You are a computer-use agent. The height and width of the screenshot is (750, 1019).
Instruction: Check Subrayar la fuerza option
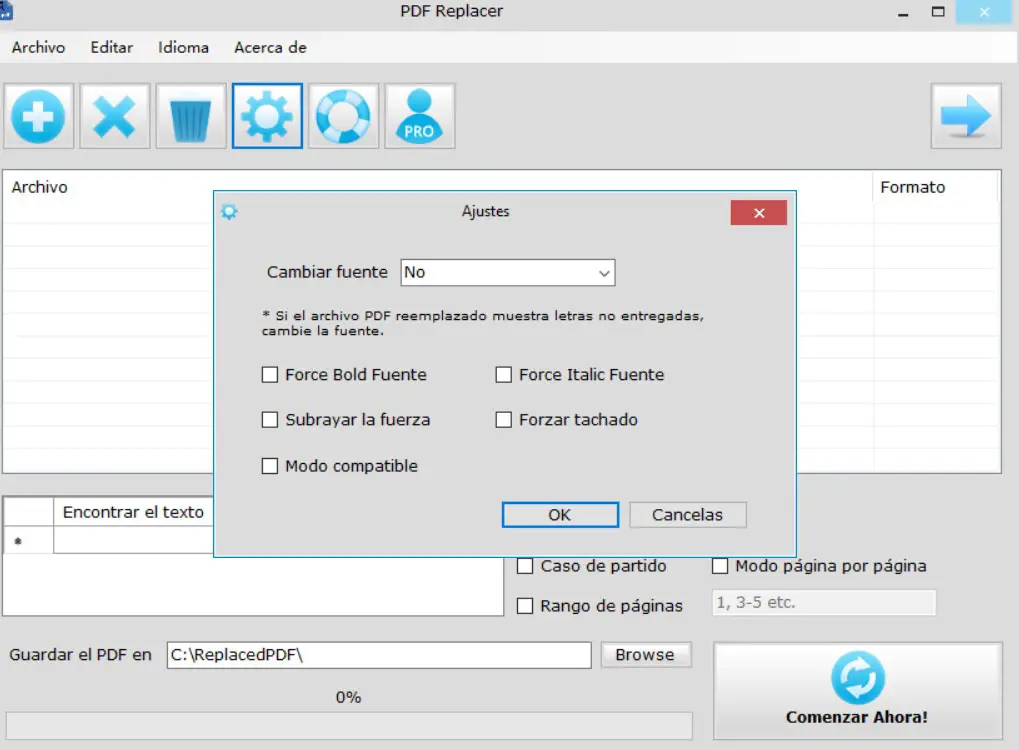(270, 420)
